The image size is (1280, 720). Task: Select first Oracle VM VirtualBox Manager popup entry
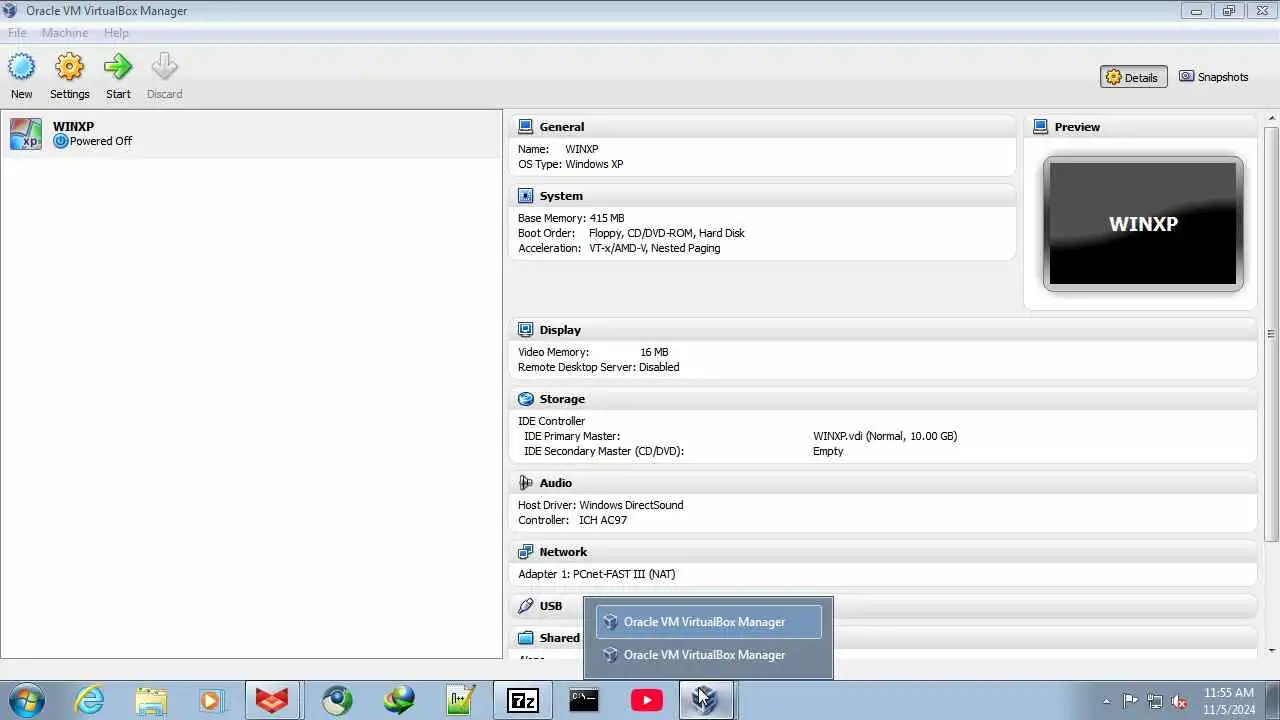coord(709,622)
